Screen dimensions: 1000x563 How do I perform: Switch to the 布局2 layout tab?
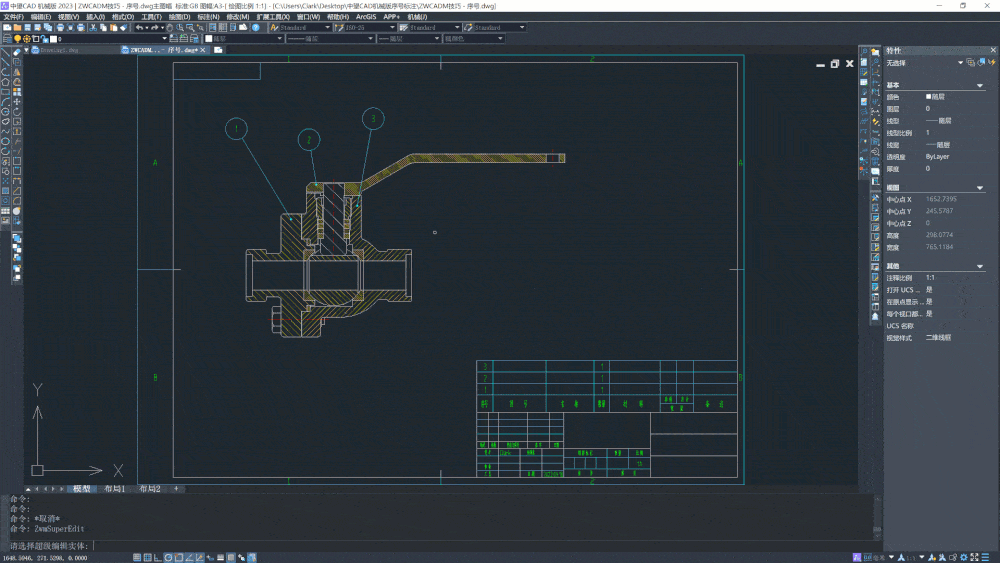pyautogui.click(x=149, y=489)
